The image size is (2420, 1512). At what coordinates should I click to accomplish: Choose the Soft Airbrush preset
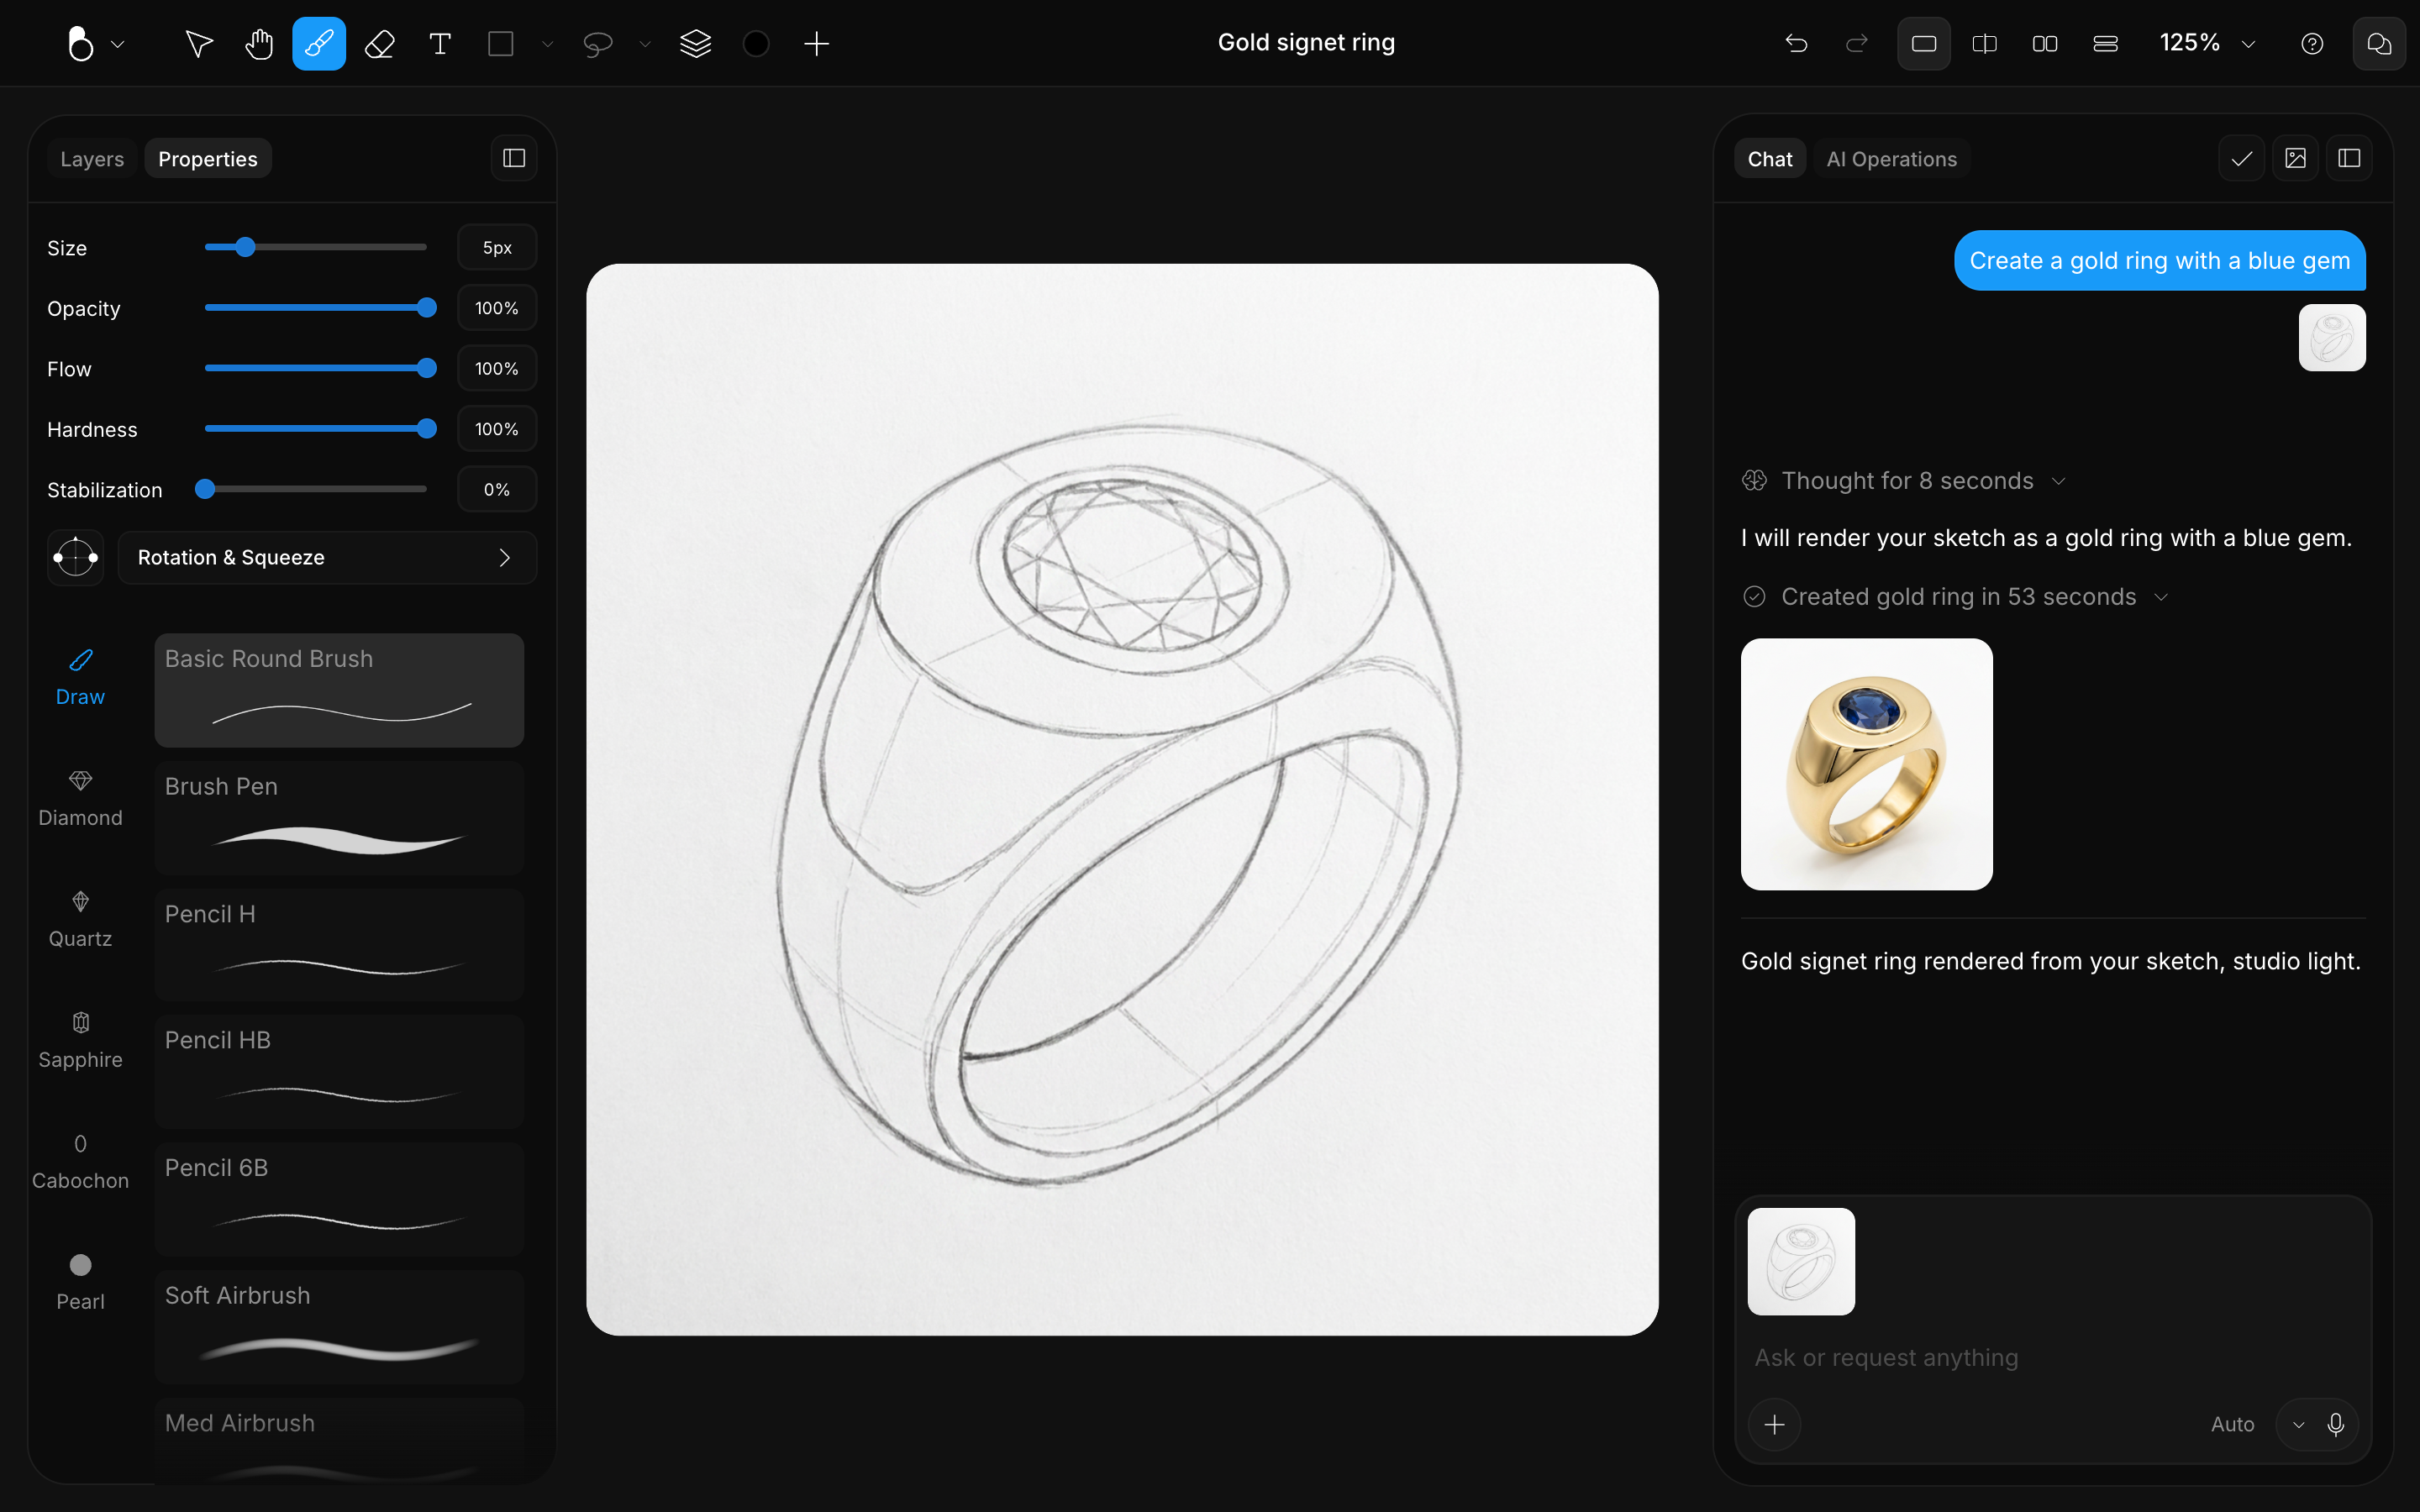coord(339,1327)
